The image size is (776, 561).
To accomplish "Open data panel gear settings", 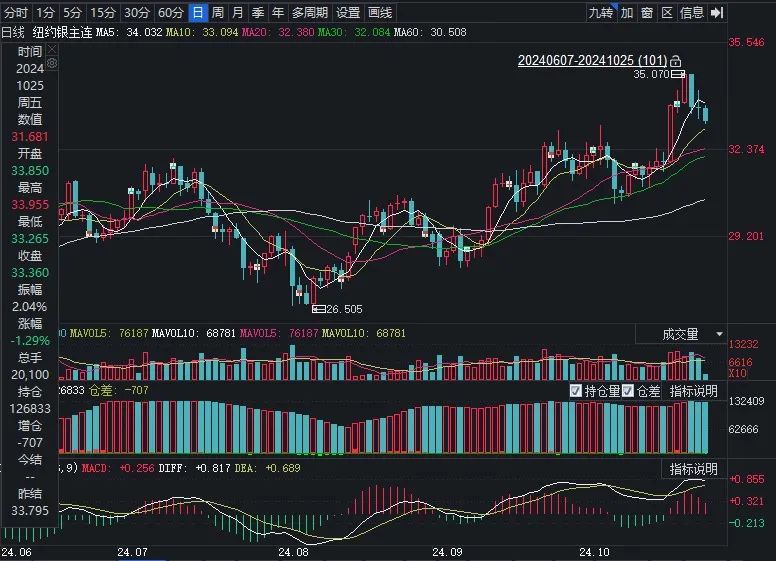I will coord(51,63).
